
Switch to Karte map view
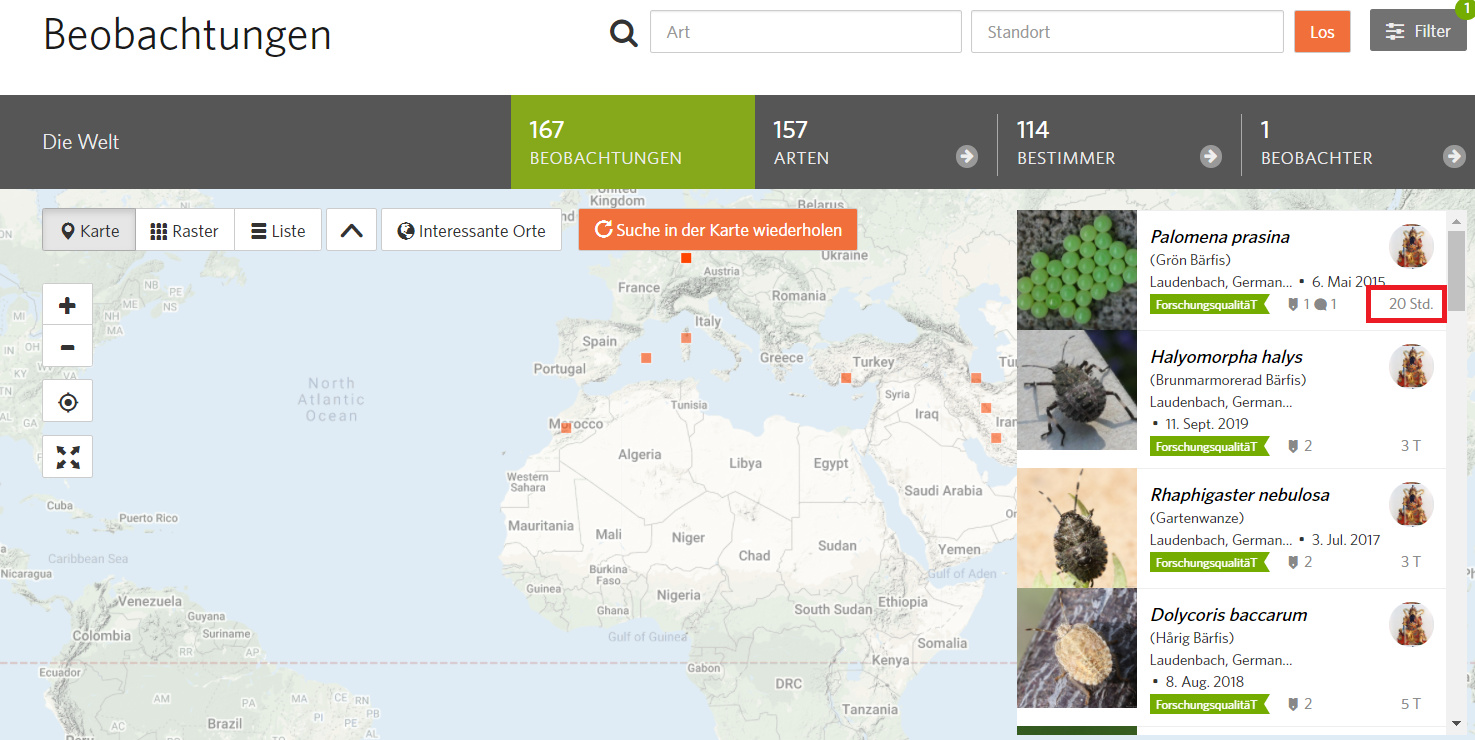pyautogui.click(x=89, y=230)
